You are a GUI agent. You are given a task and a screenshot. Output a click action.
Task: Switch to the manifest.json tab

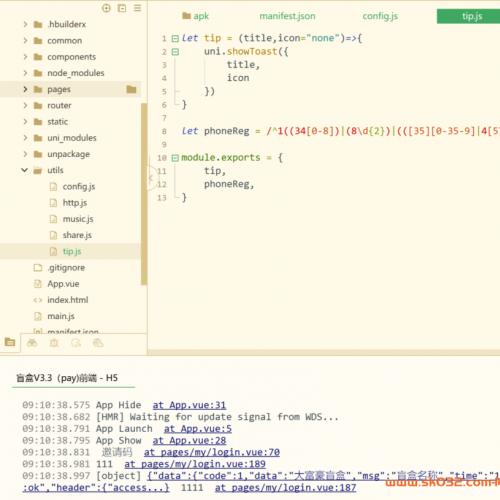tap(287, 16)
